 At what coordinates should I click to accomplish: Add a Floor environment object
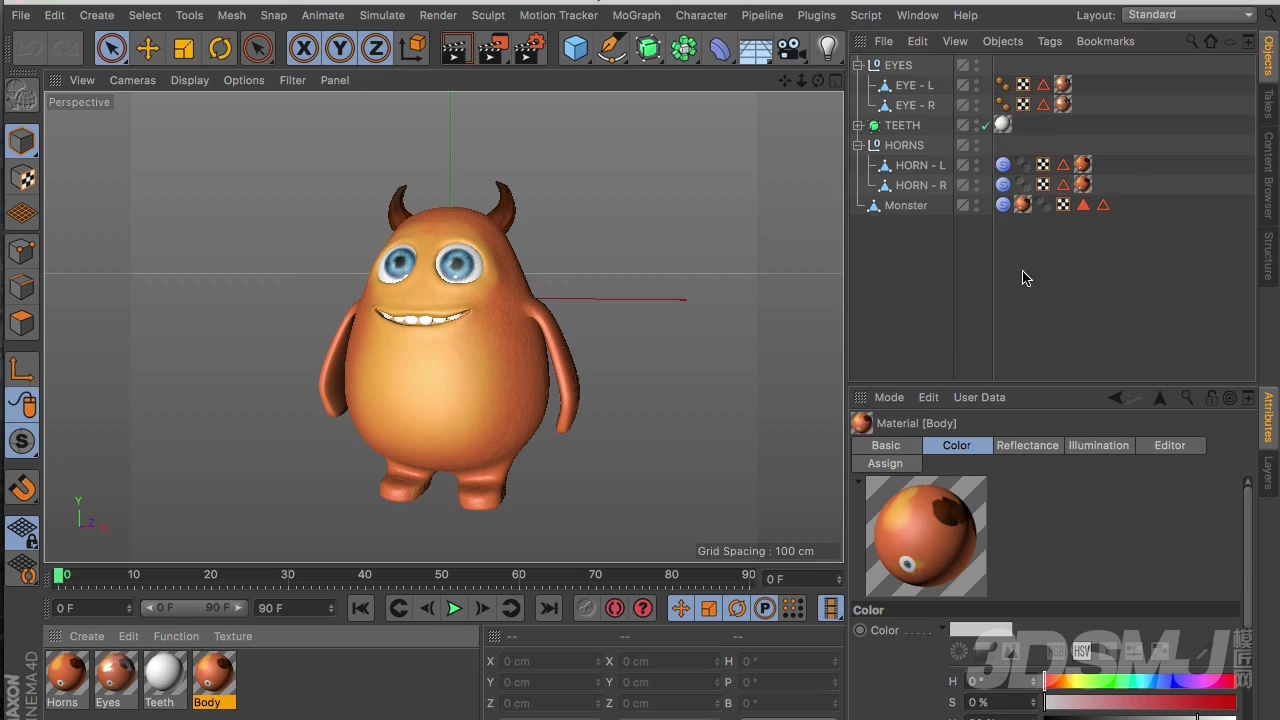755,48
